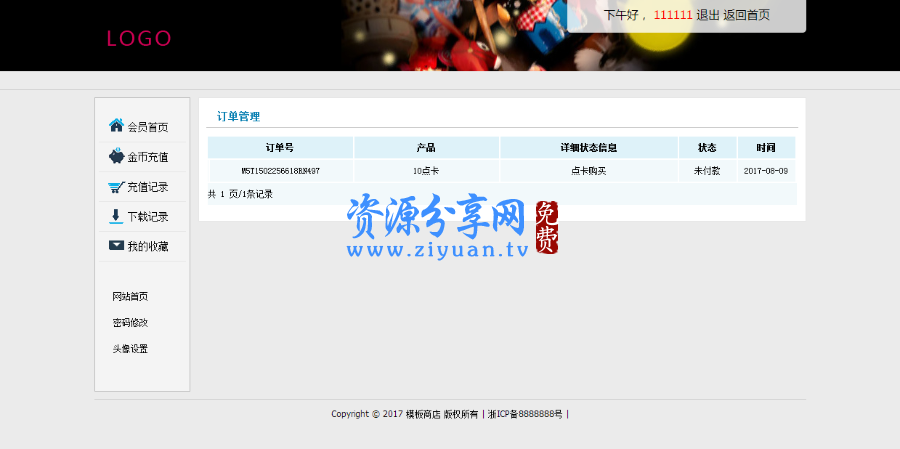The image size is (900, 449).
Task: Click the 订单管理 section heading
Action: (238, 117)
